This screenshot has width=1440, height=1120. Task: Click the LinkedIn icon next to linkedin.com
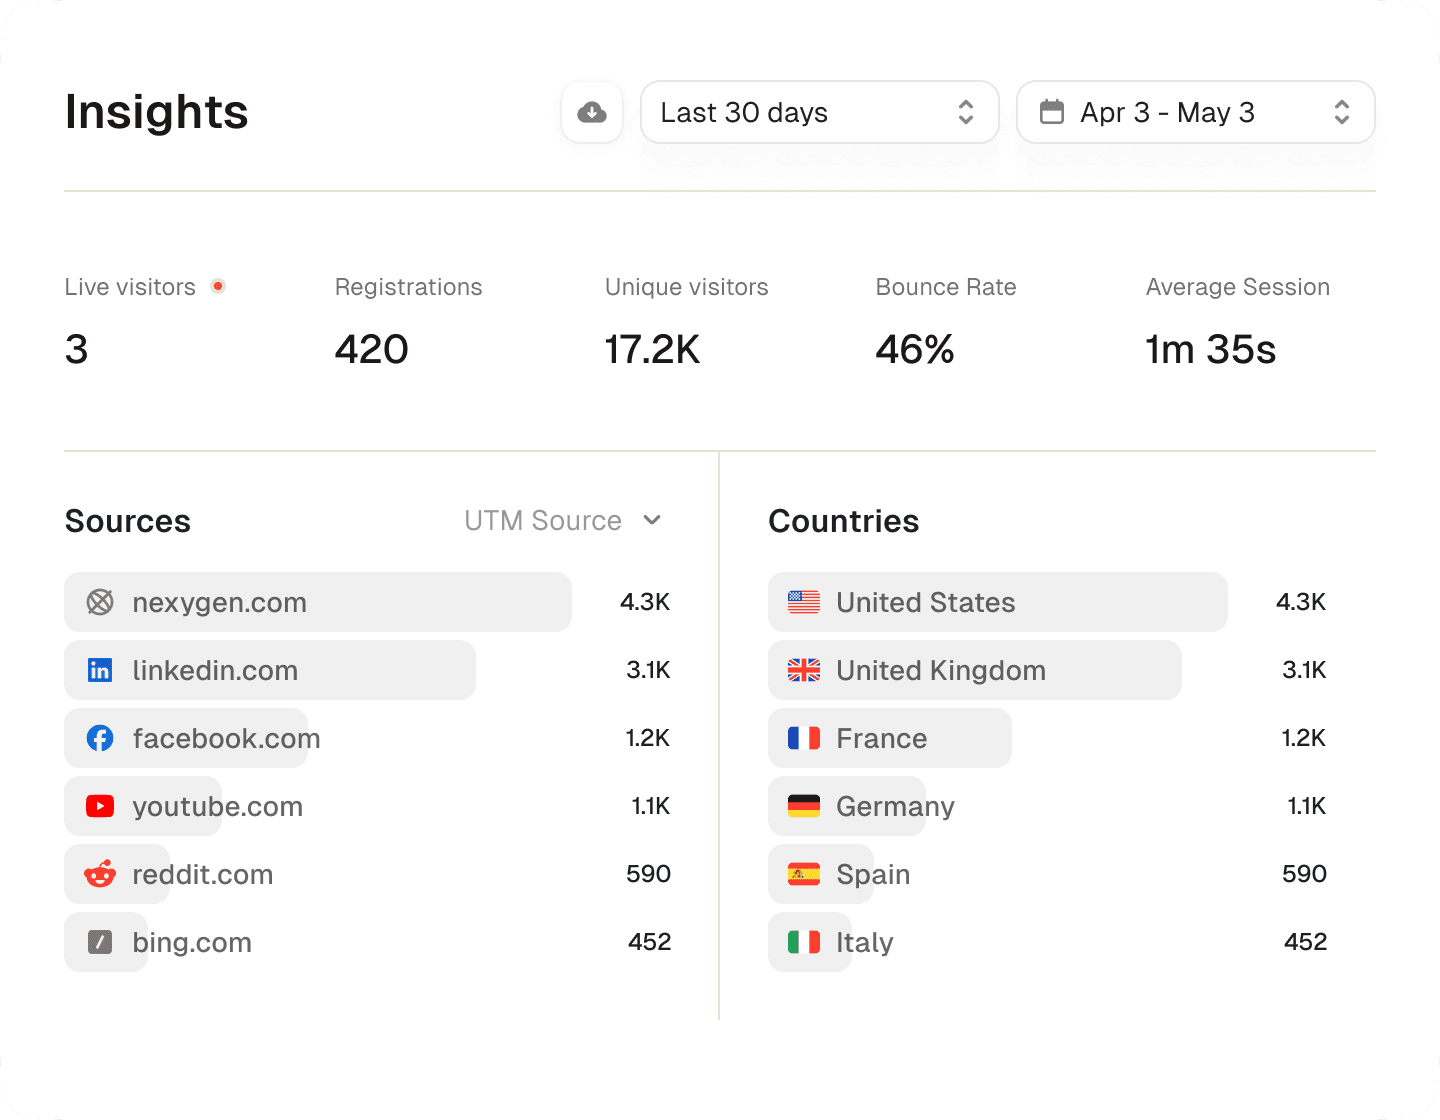coord(100,670)
